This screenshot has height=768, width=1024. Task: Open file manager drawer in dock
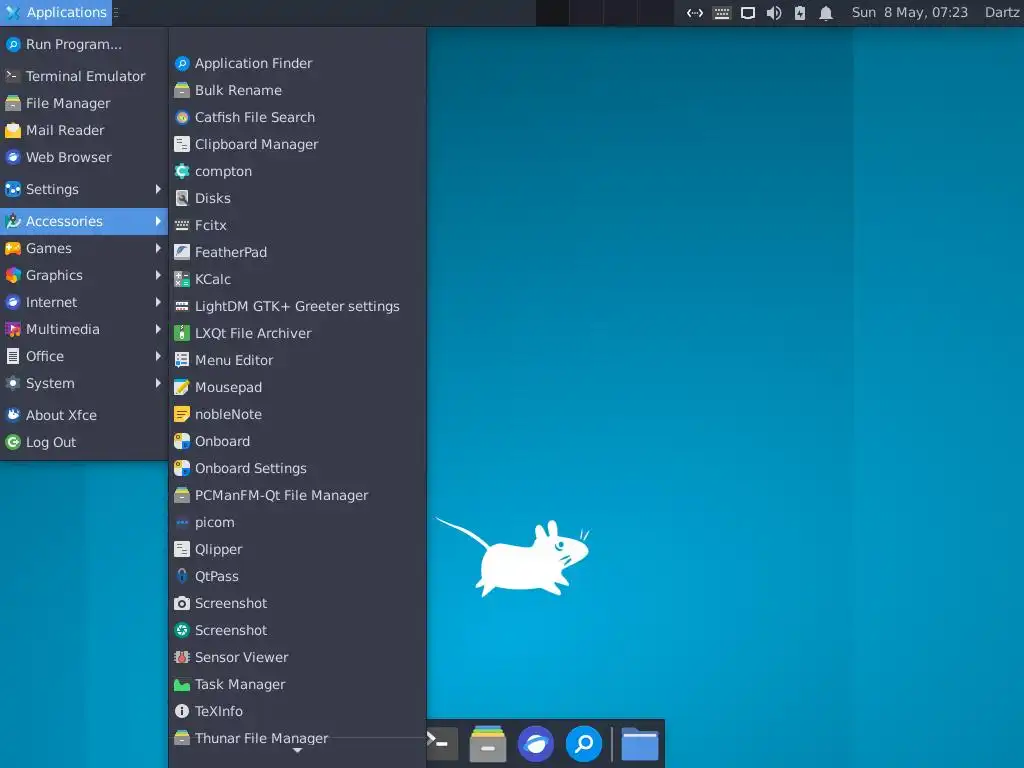point(488,744)
